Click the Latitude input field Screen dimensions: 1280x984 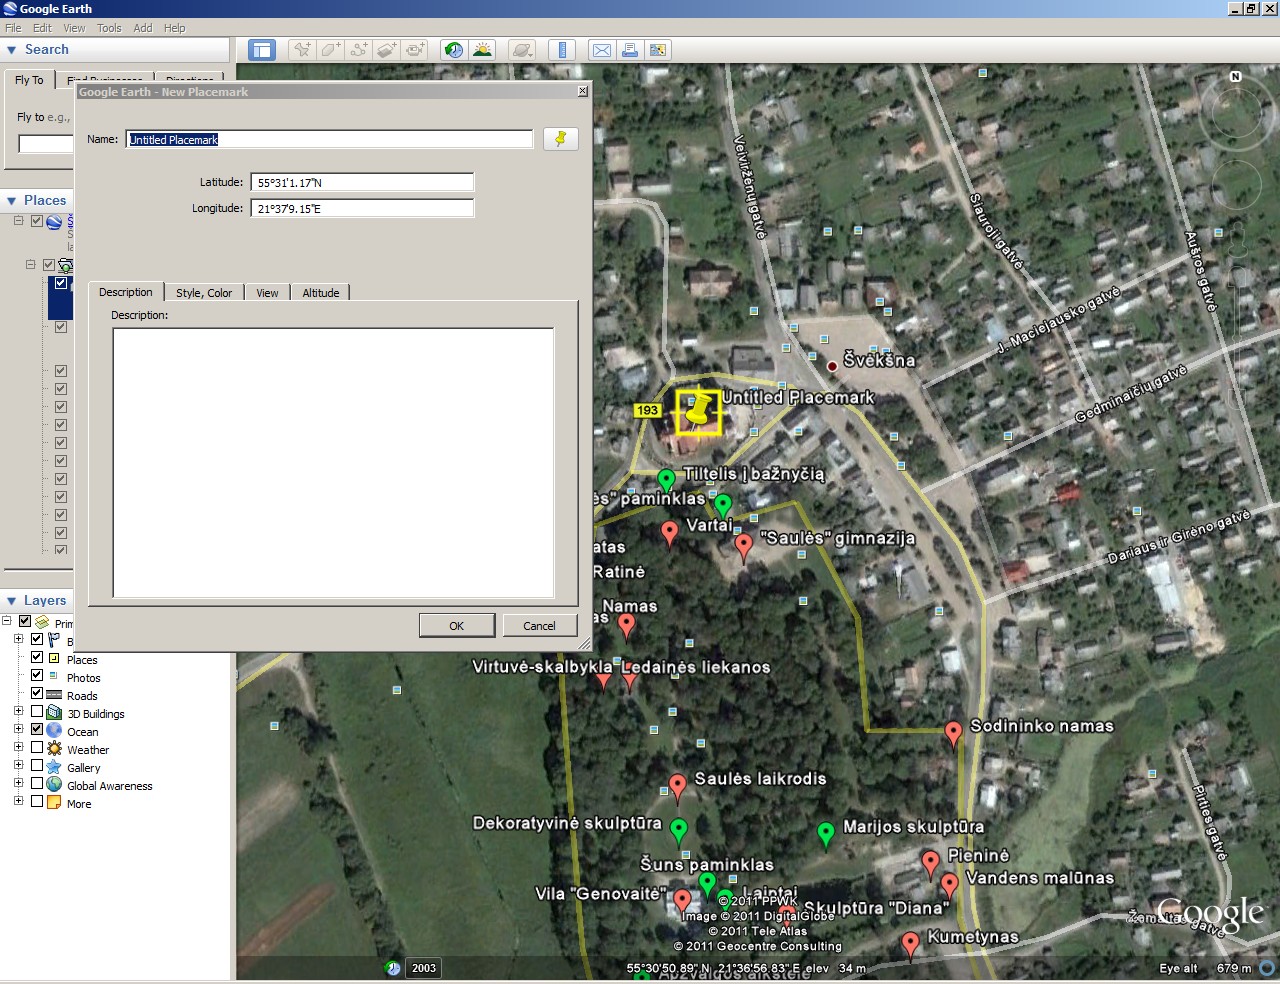[x=362, y=183]
